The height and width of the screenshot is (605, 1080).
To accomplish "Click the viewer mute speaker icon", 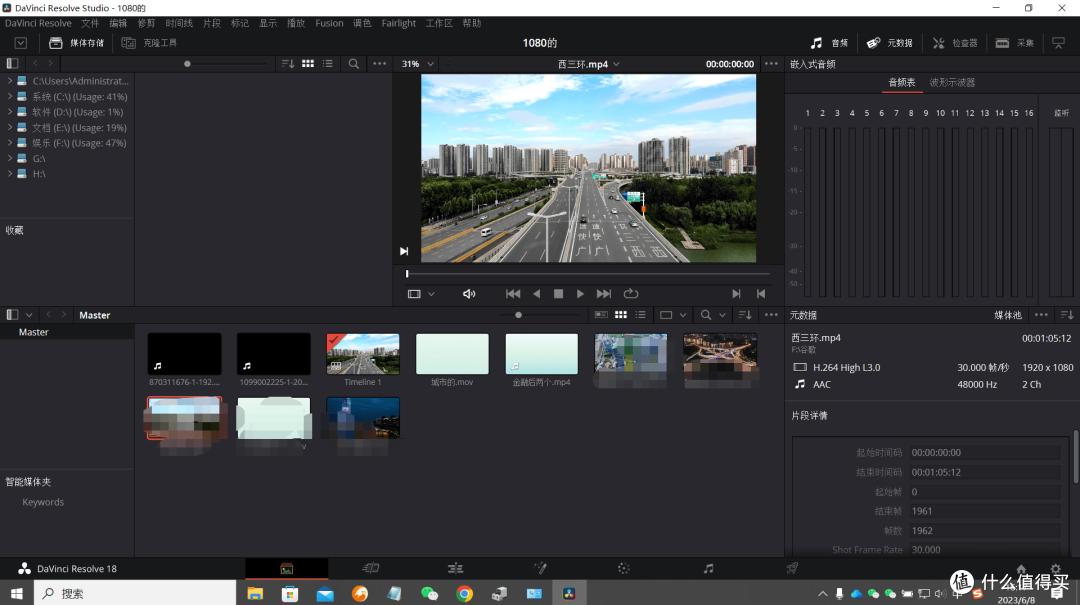I will pos(469,294).
